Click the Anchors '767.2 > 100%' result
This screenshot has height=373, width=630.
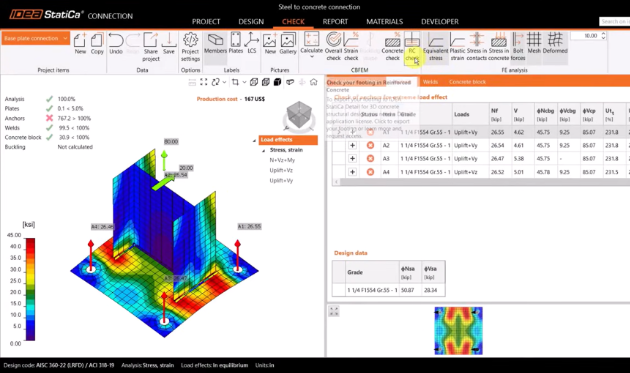(x=74, y=118)
